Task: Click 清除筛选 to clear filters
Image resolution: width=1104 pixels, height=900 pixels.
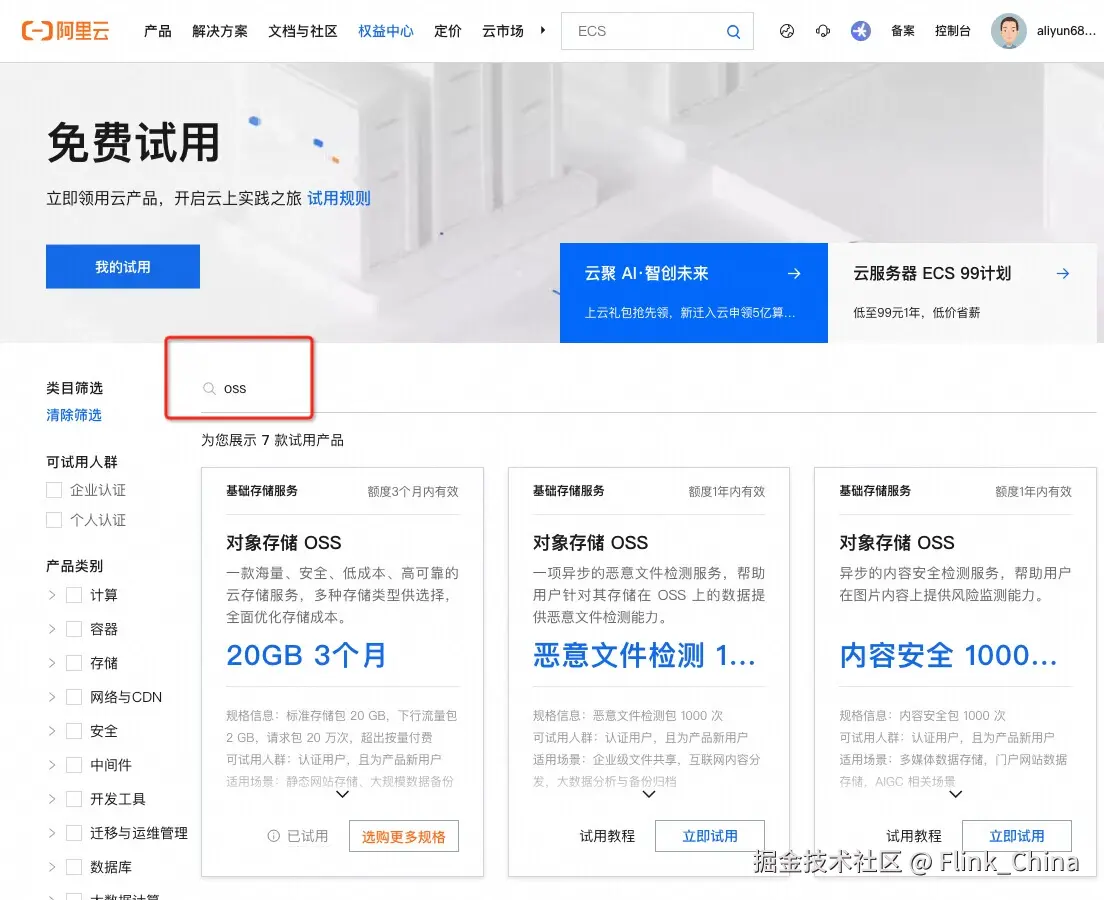Action: [74, 415]
